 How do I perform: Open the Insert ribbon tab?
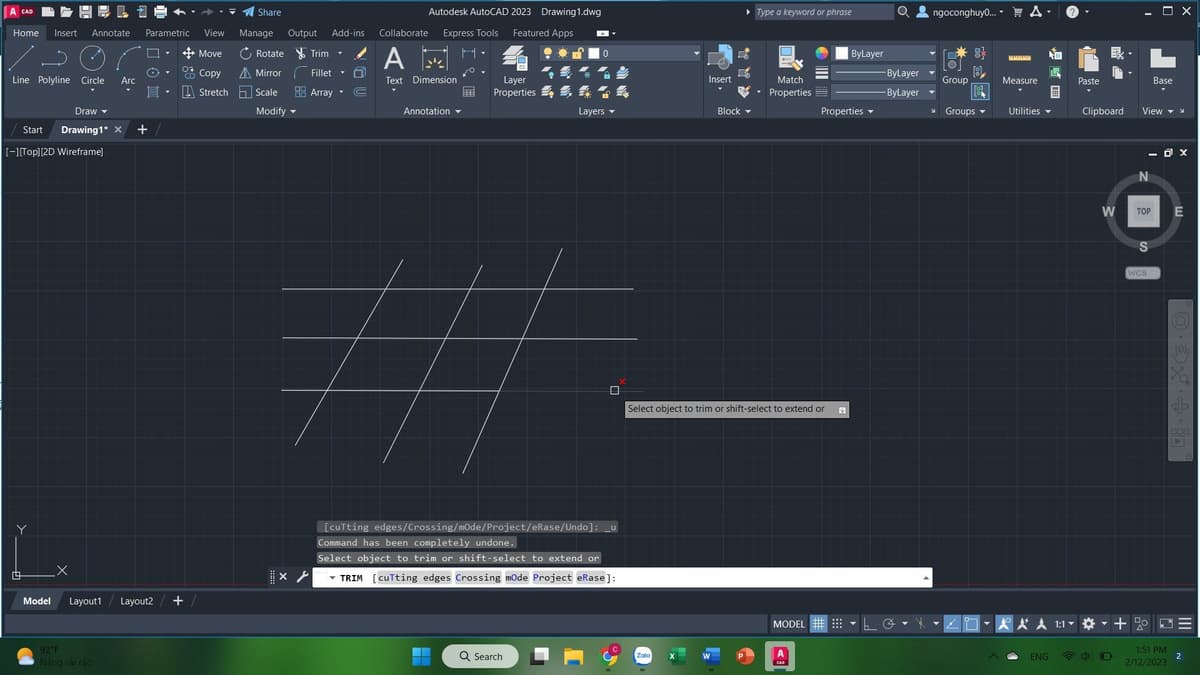pos(65,33)
